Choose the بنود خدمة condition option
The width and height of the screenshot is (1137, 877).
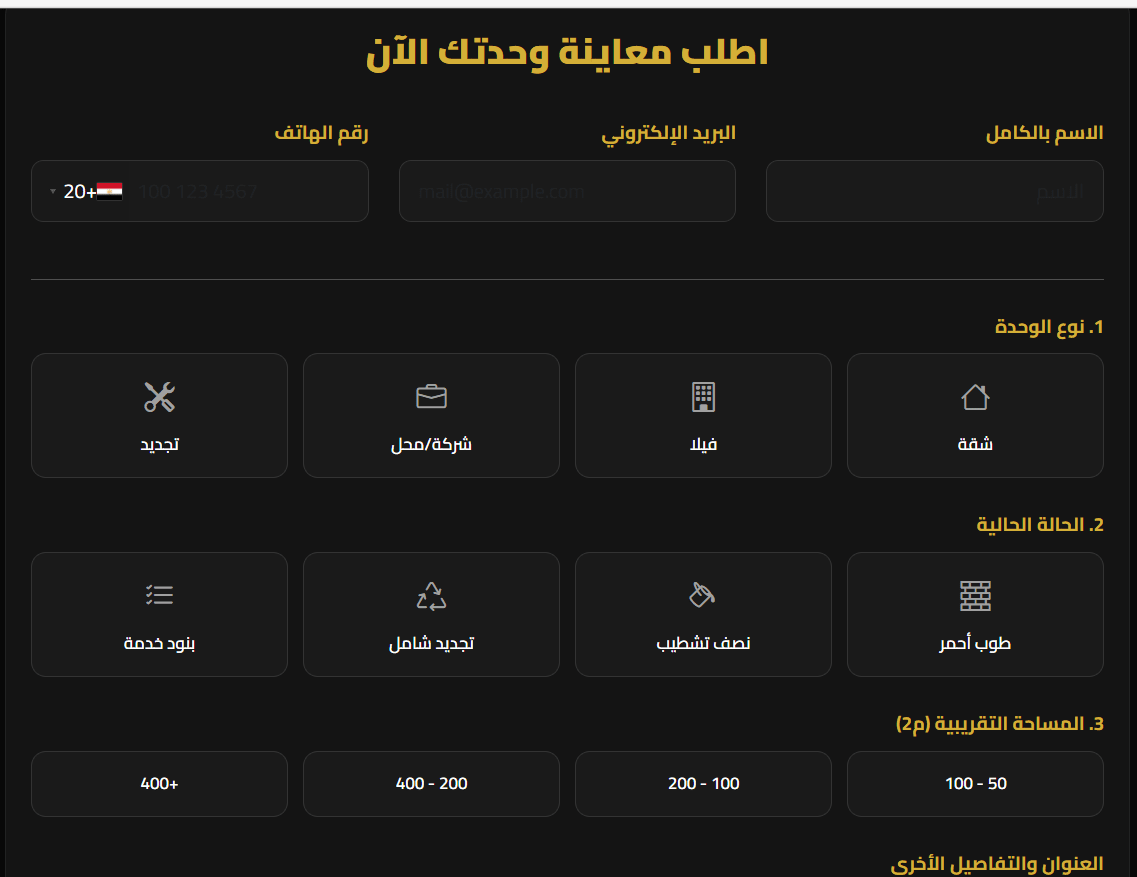[159, 614]
